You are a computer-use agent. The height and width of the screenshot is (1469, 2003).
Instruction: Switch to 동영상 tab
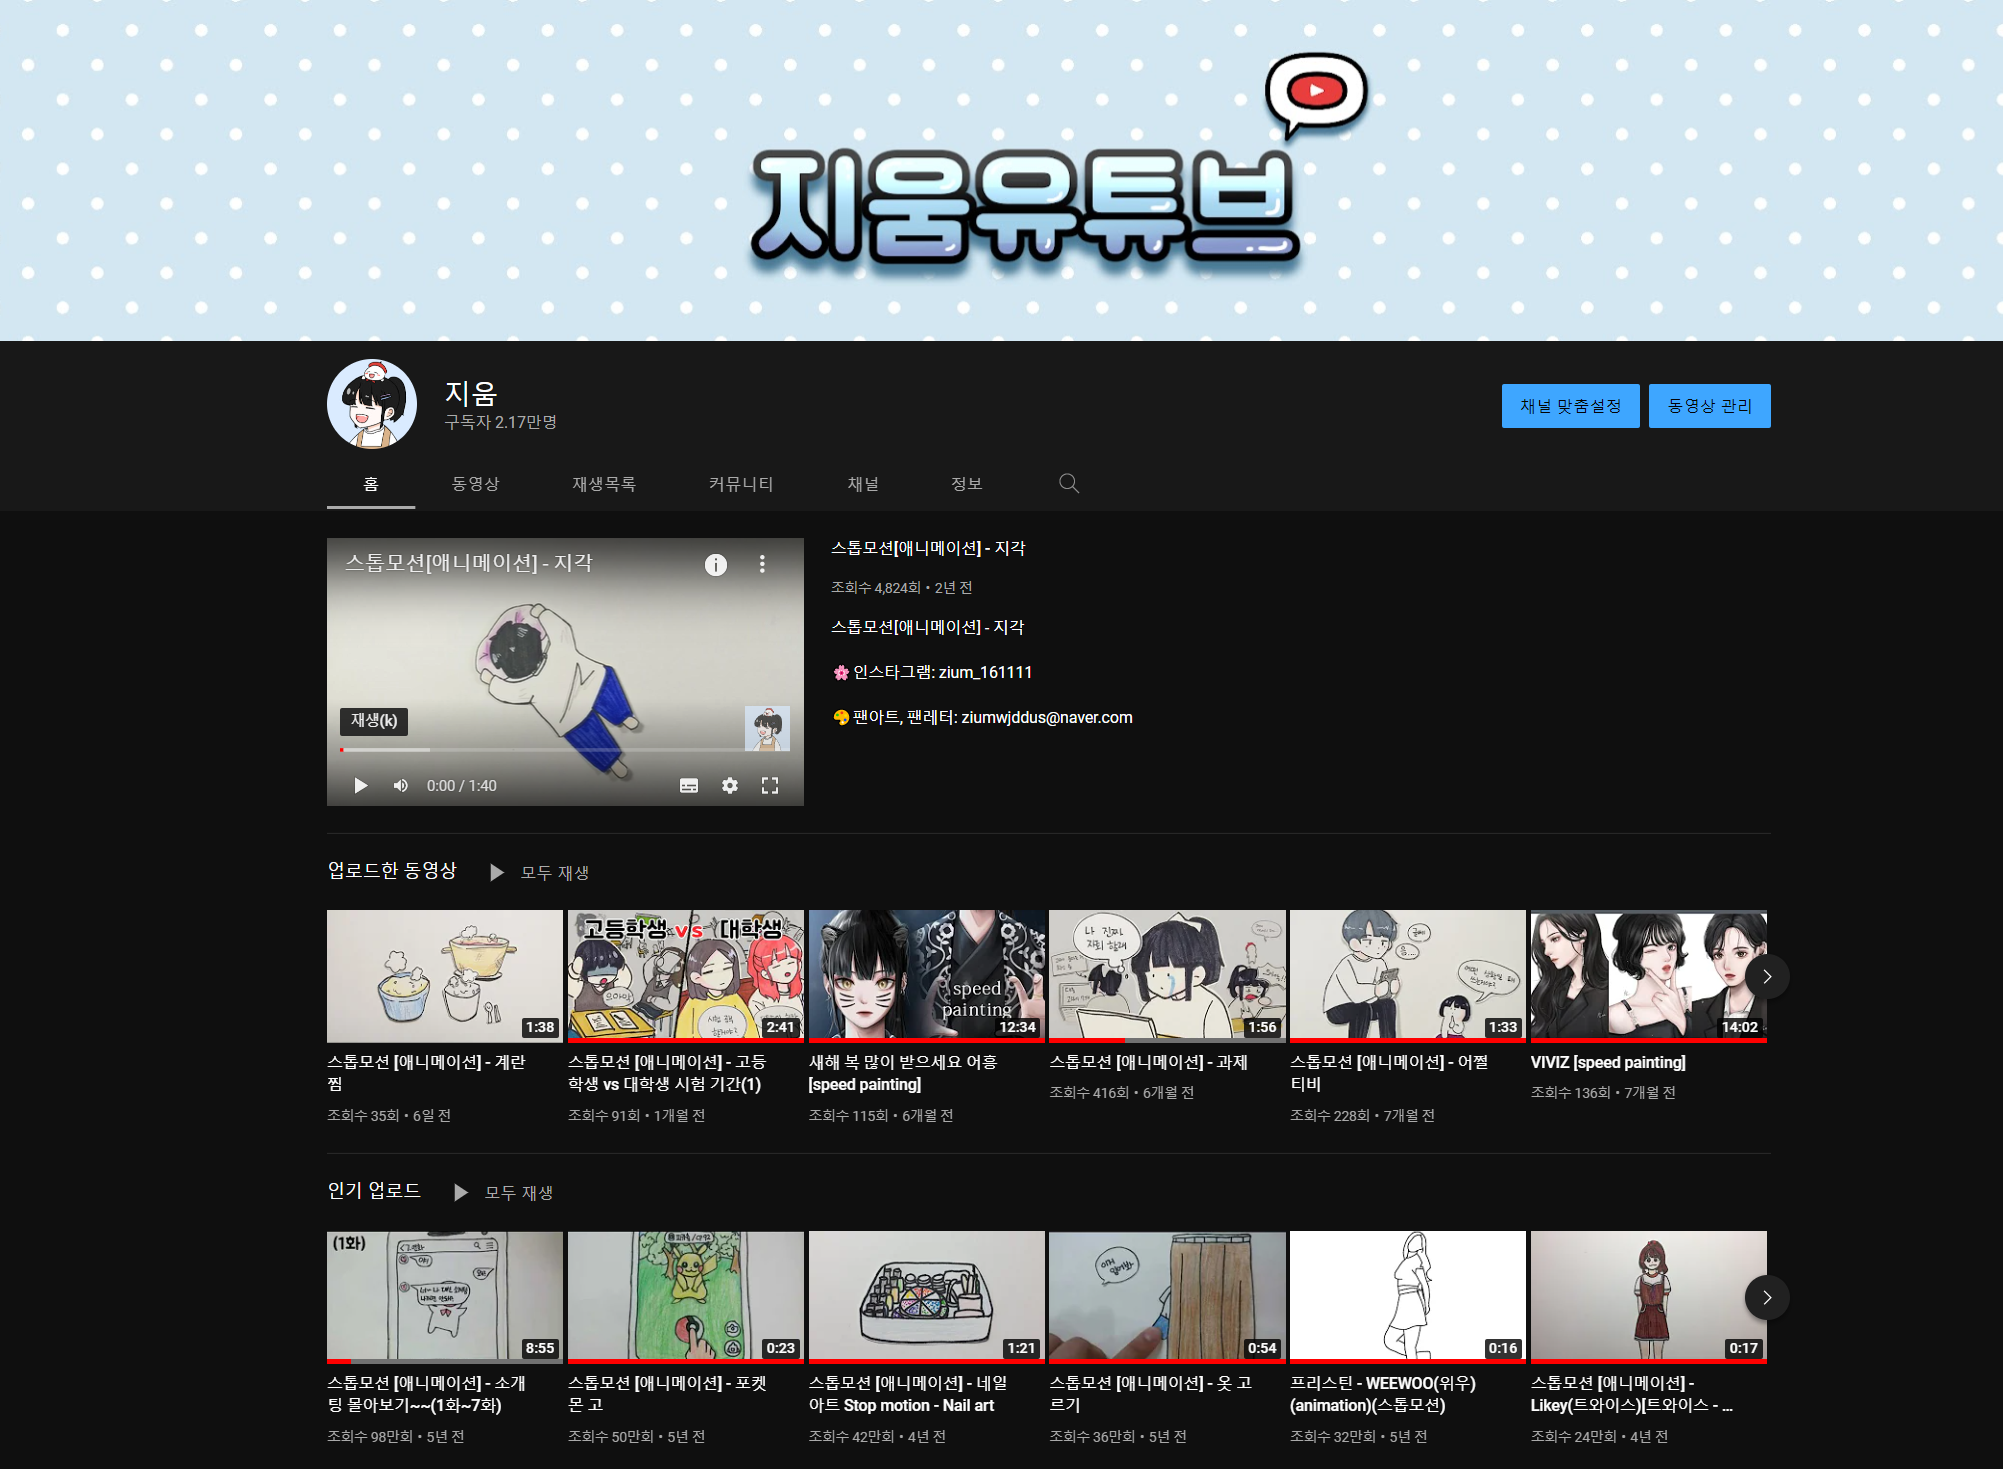(x=475, y=484)
